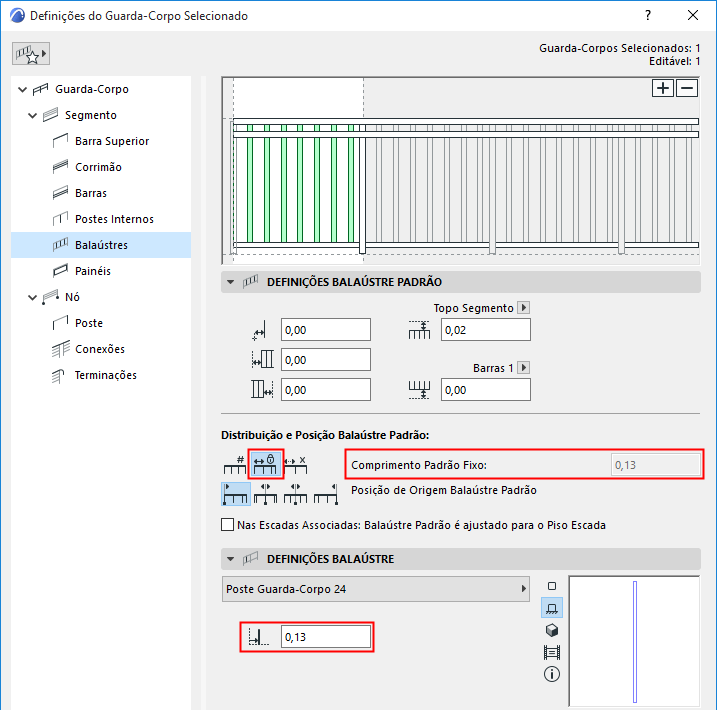Enable the Nas Escadas Associadas checkbox
The width and height of the screenshot is (717, 710).
227,524
